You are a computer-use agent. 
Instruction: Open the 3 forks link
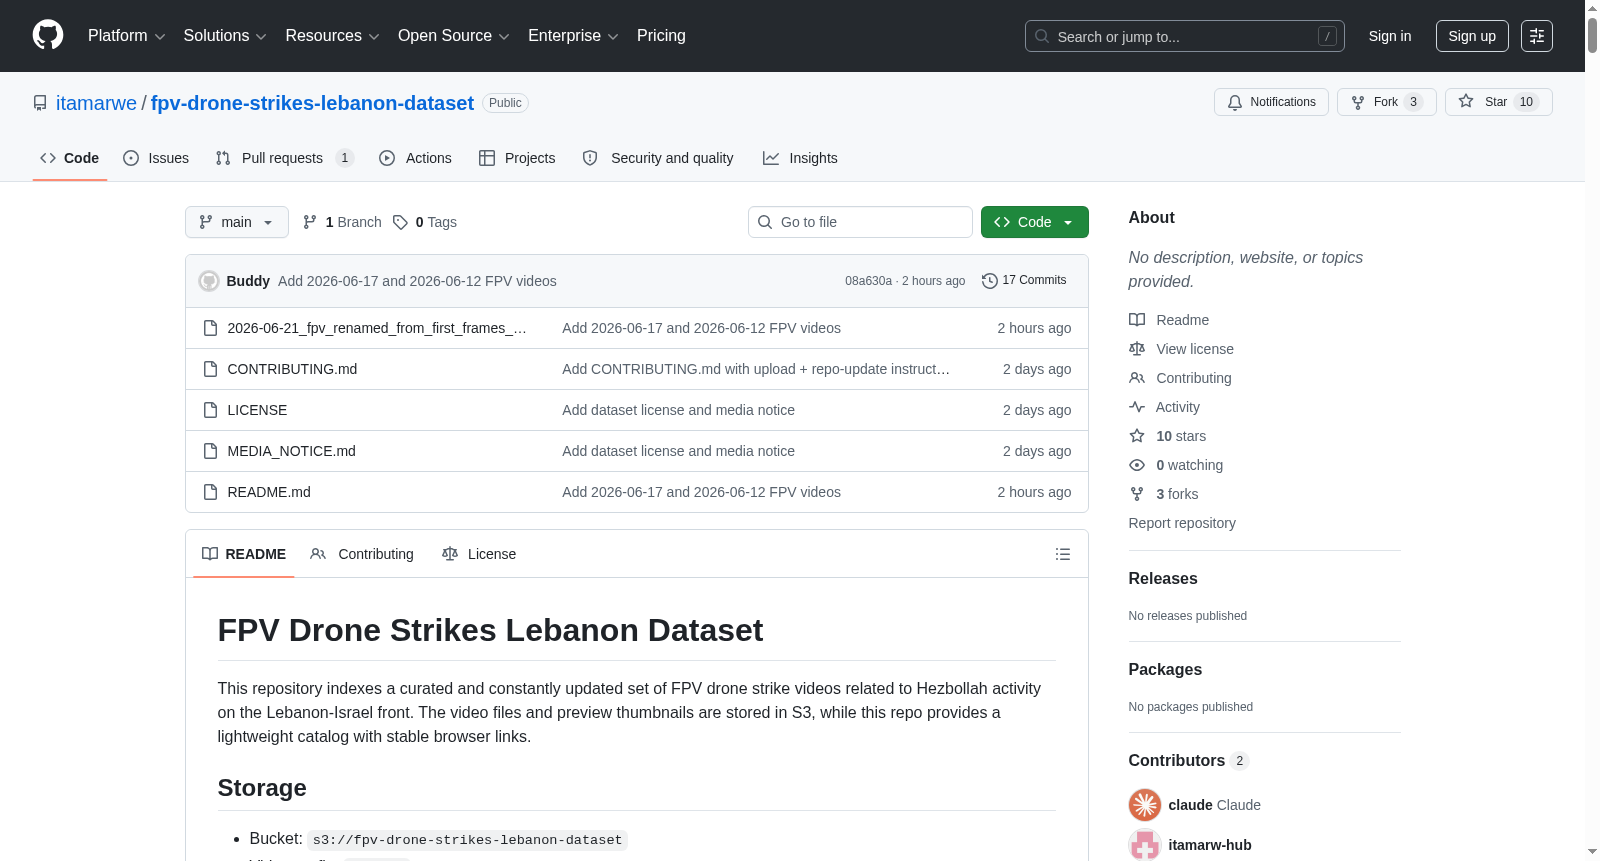[x=1177, y=494]
